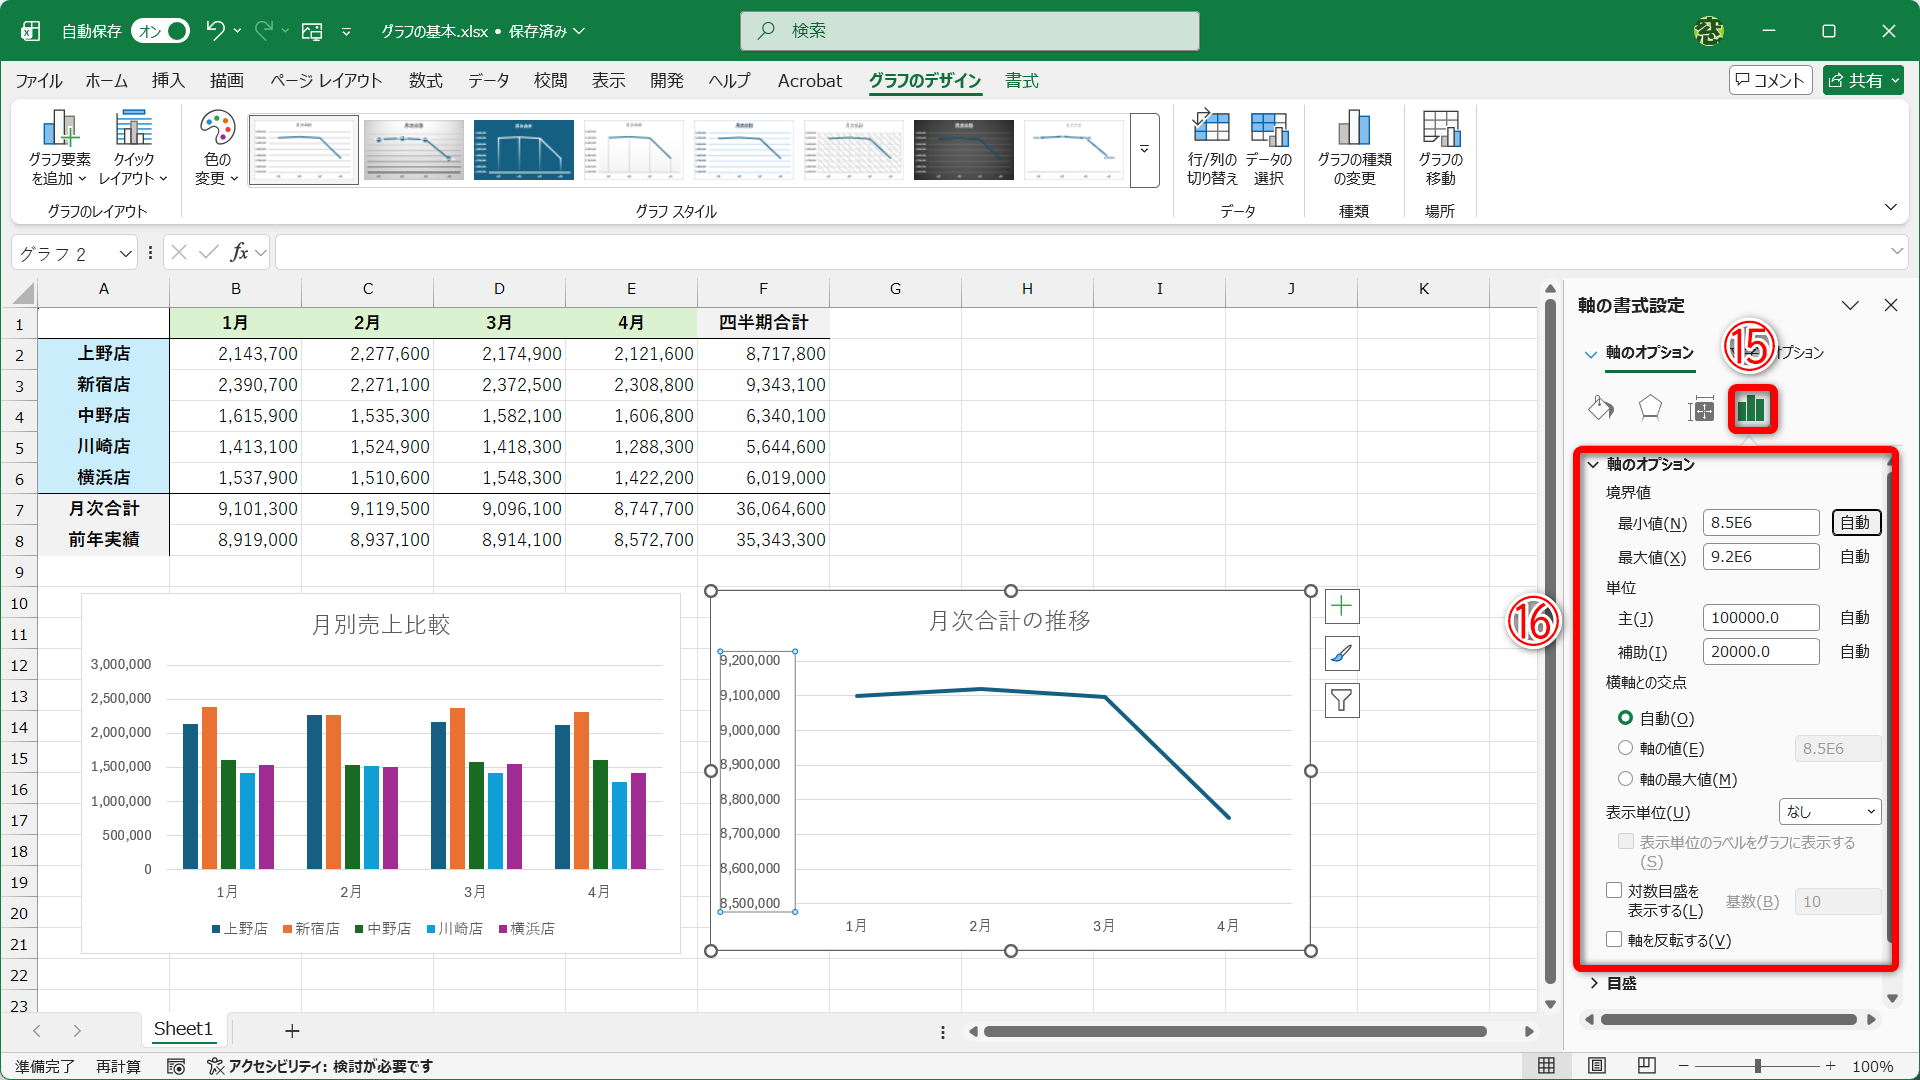Enable logarithmic scale checkbox
Image resolution: width=1920 pixels, height=1080 pixels.
point(1614,890)
